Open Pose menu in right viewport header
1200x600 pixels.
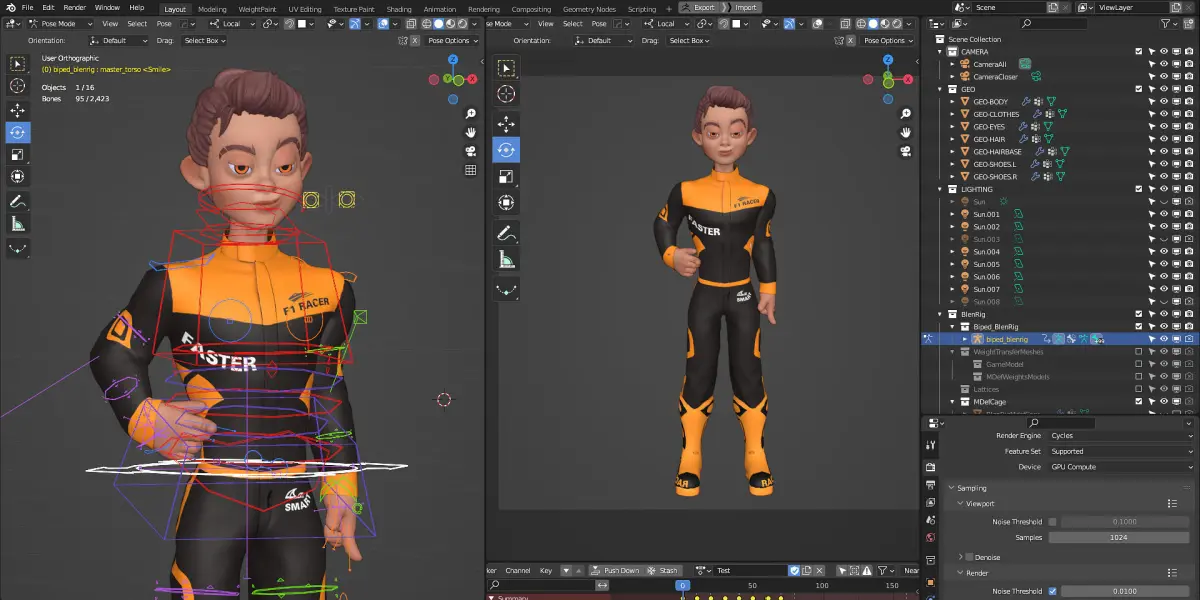tap(598, 23)
